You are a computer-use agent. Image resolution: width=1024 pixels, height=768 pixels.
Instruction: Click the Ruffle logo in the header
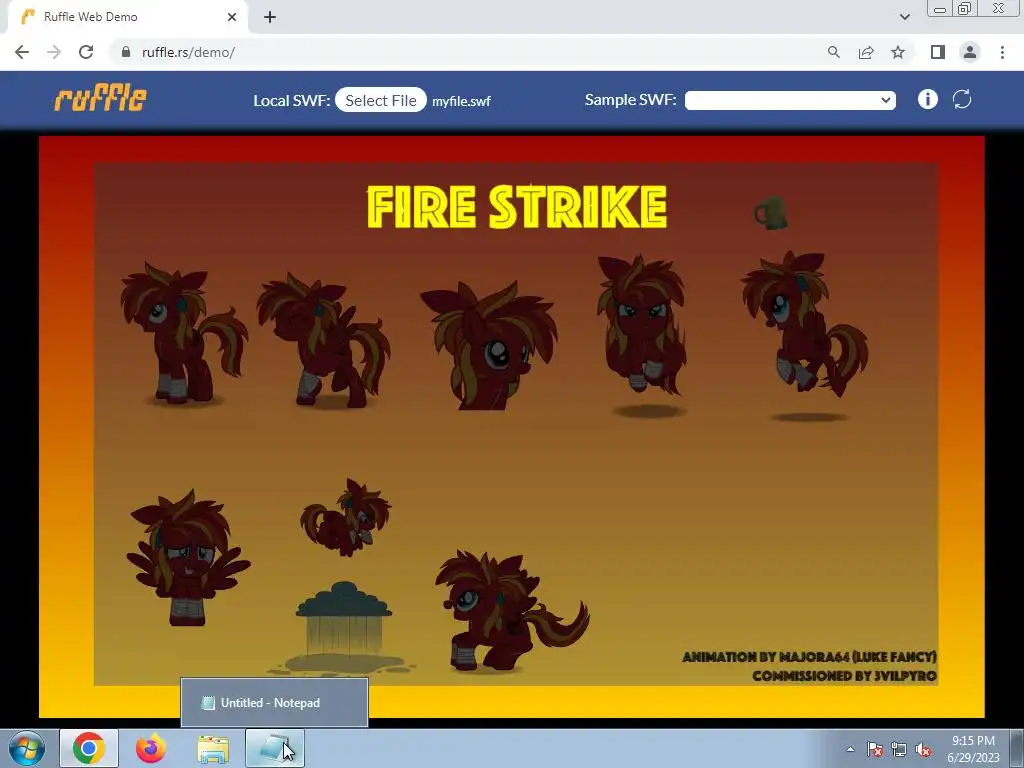pos(101,99)
